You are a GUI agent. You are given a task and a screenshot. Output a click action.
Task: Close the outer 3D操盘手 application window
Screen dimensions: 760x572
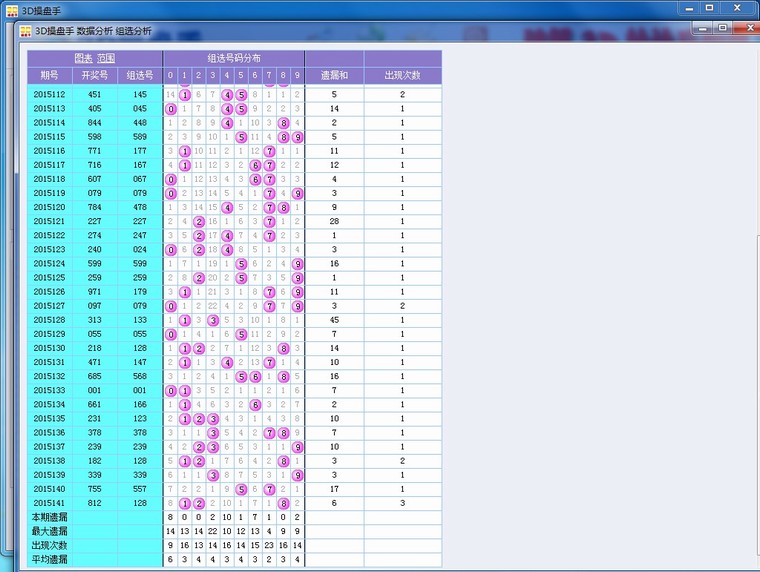739,8
